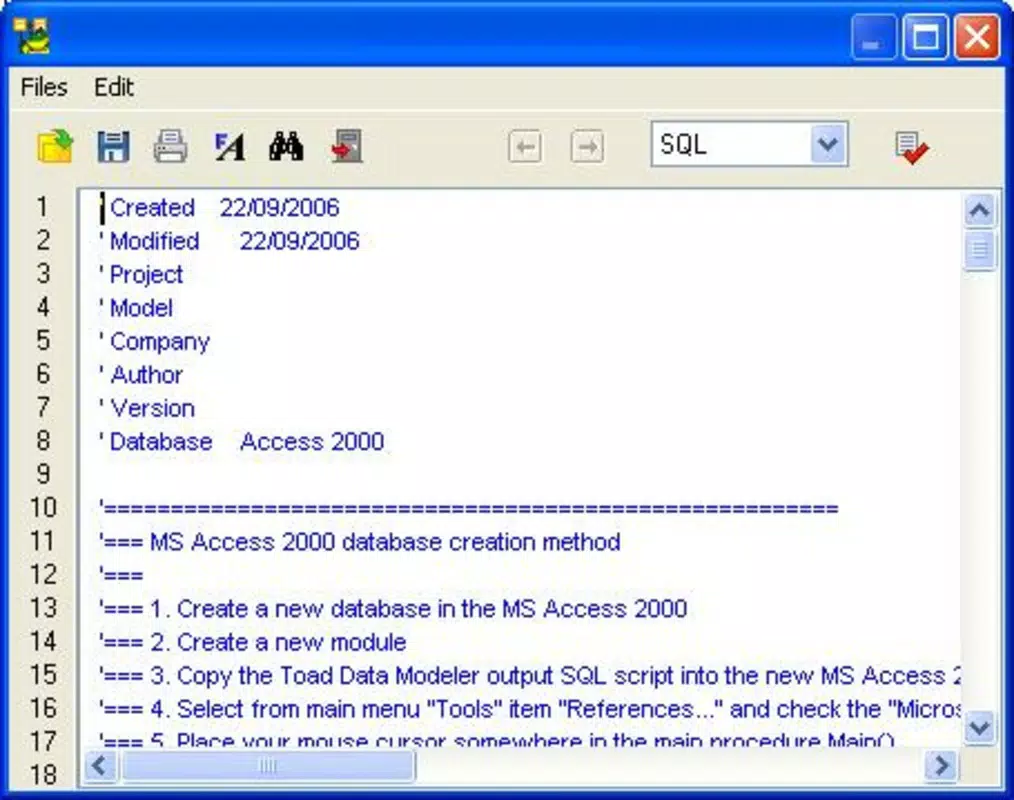The image size is (1014, 800).
Task: Open the Files menu
Action: (44, 87)
